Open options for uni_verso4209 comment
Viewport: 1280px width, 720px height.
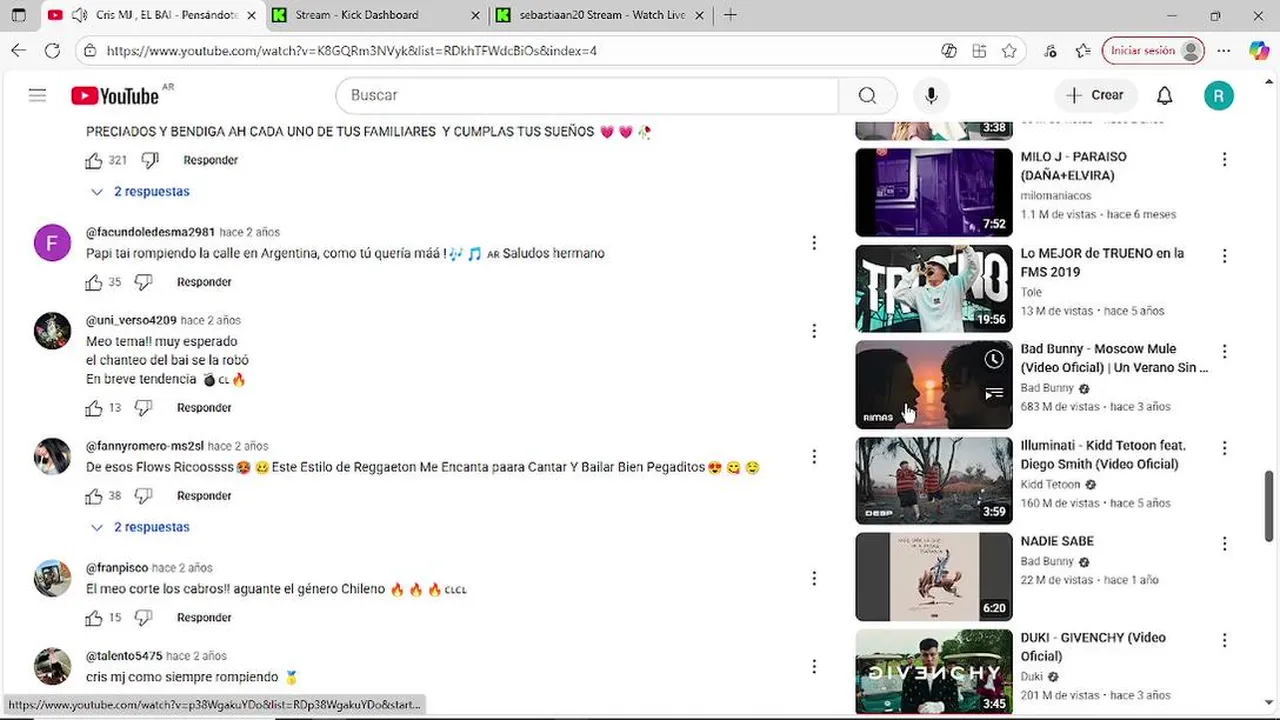point(814,331)
